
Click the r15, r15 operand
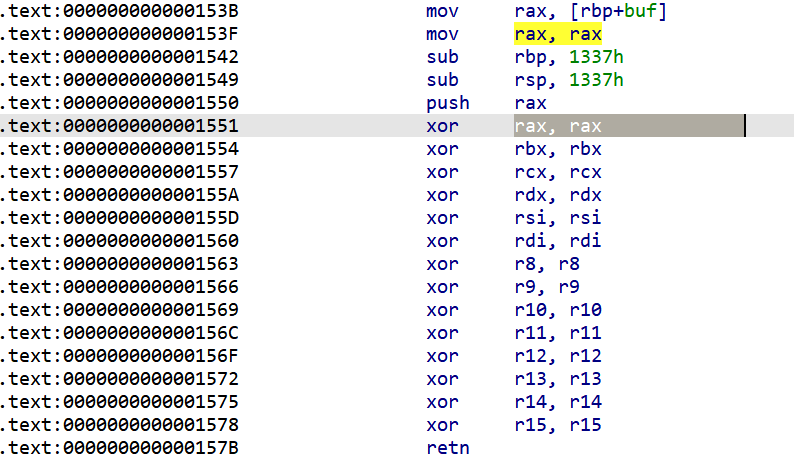[558, 425]
